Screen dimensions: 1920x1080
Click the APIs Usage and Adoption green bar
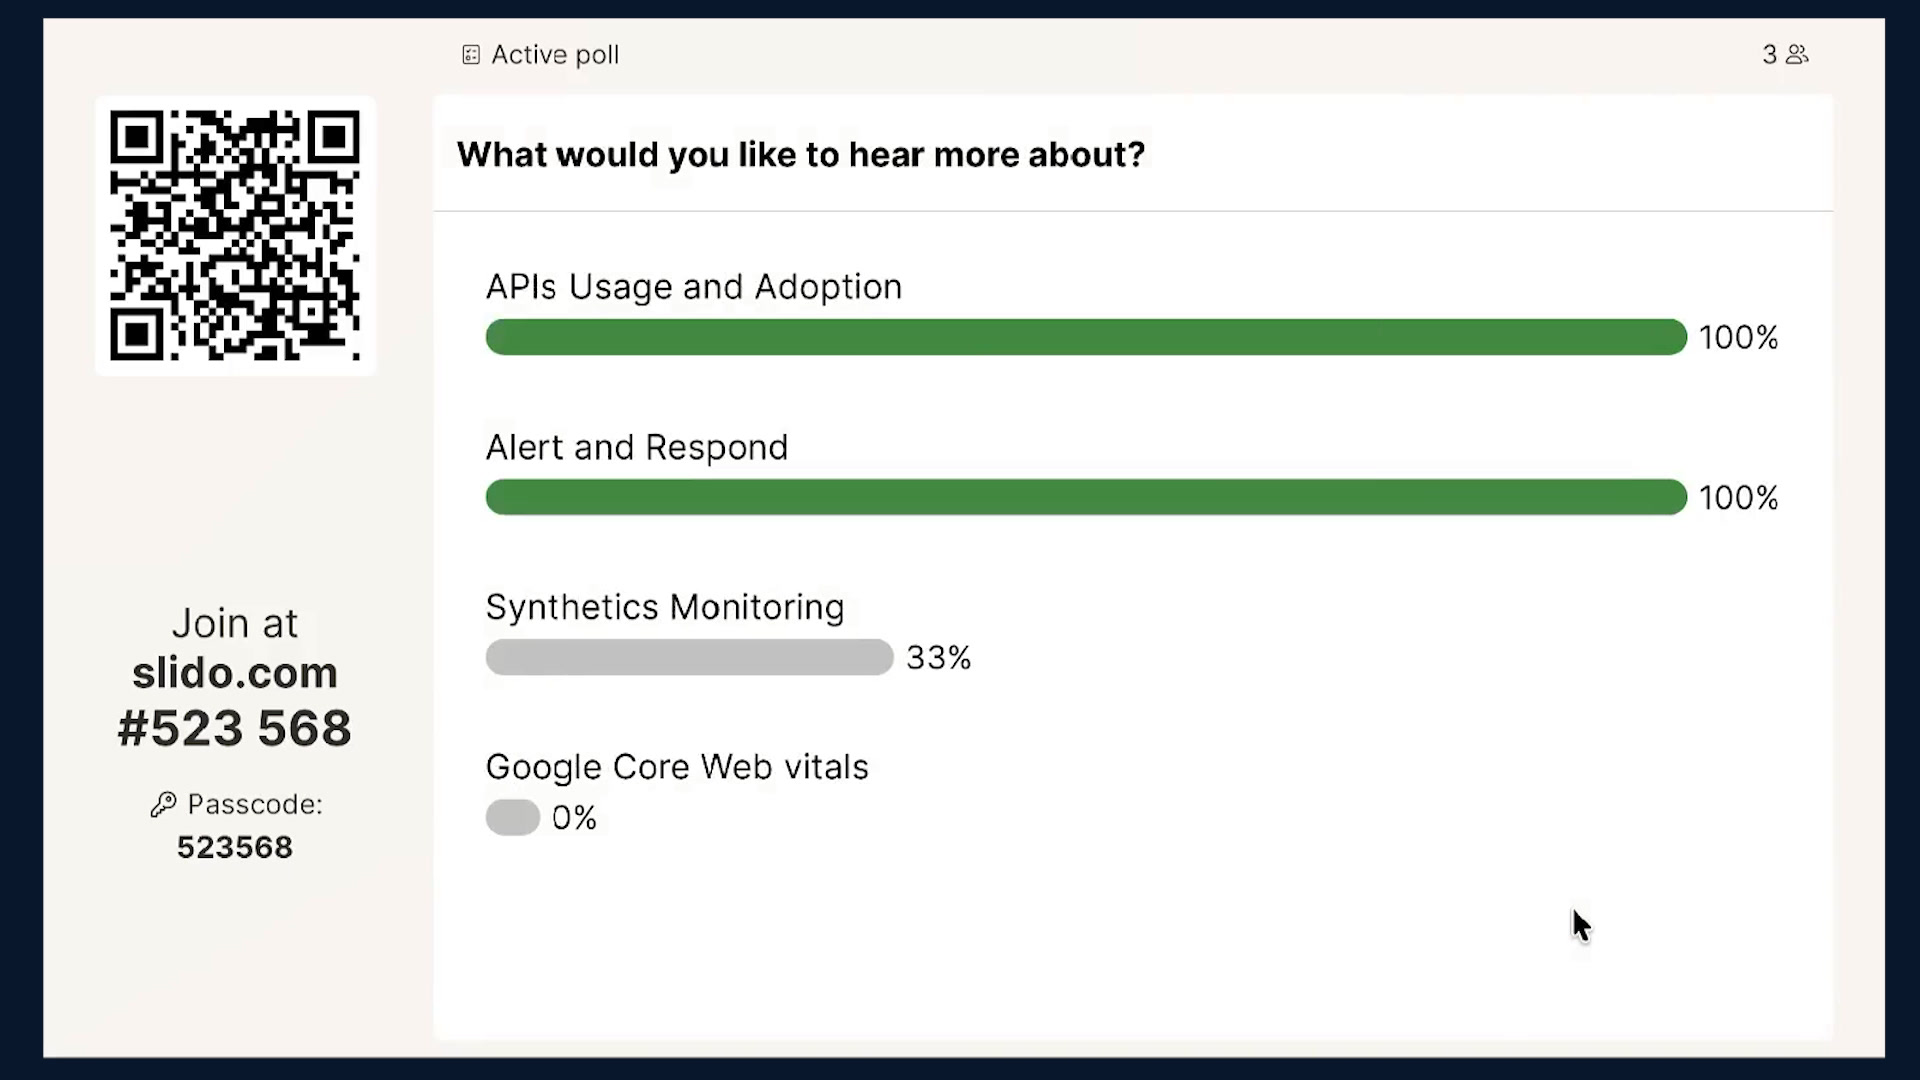coord(1086,337)
